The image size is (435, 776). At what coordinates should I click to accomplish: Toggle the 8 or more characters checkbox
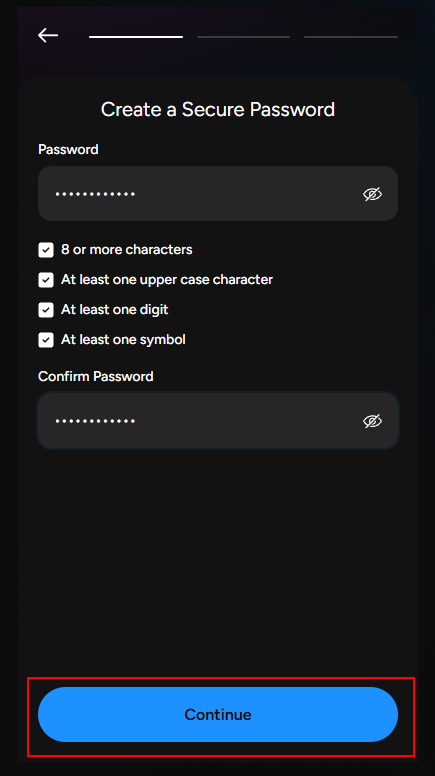pyautogui.click(x=46, y=250)
